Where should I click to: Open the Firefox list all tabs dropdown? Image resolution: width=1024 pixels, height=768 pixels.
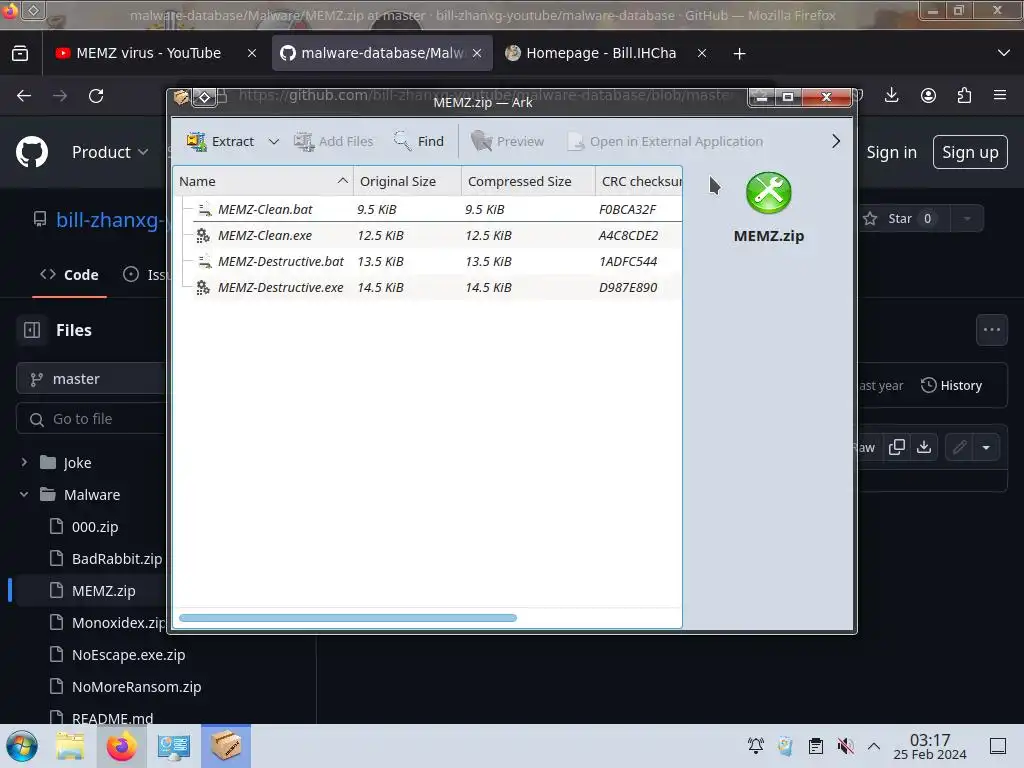[x=1004, y=53]
